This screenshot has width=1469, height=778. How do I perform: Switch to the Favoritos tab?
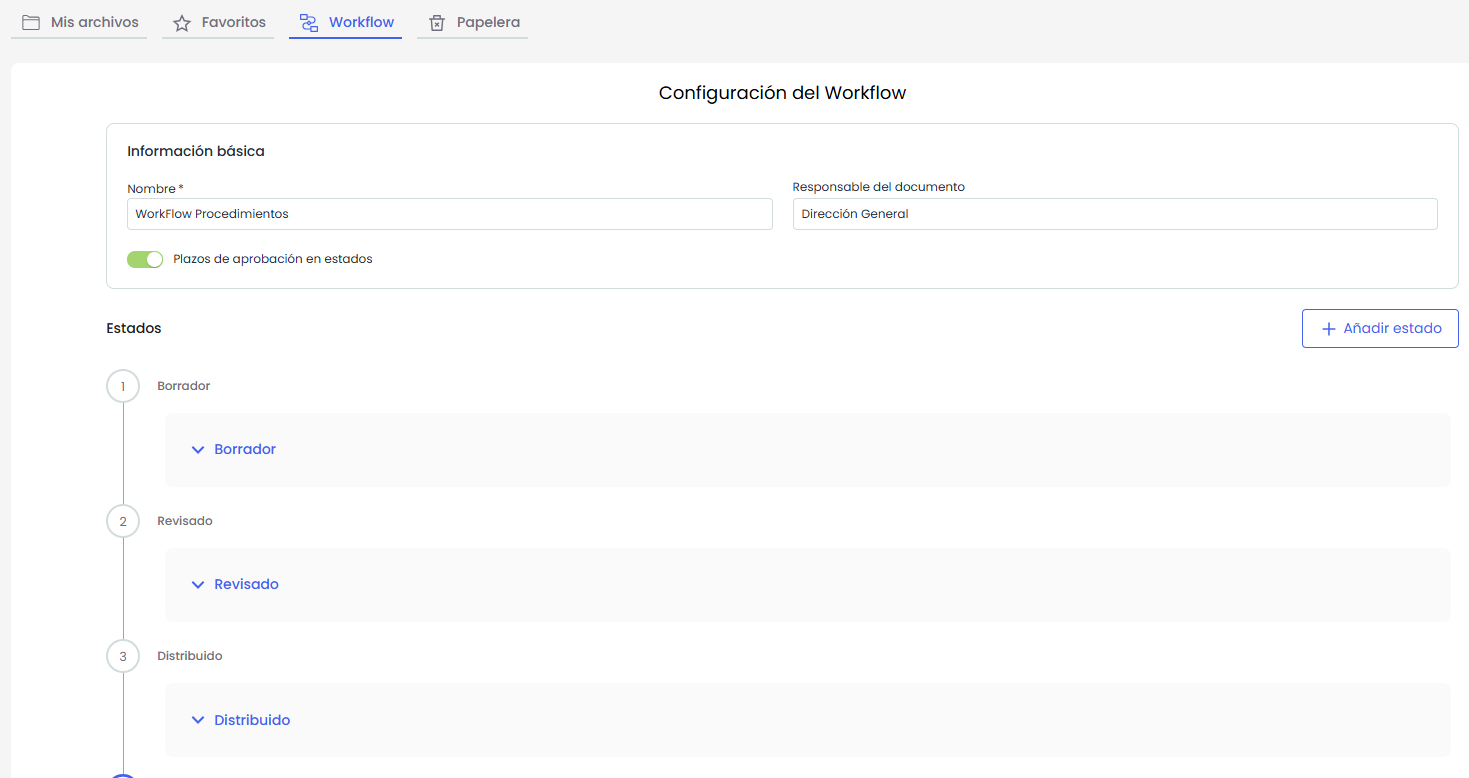(x=233, y=22)
